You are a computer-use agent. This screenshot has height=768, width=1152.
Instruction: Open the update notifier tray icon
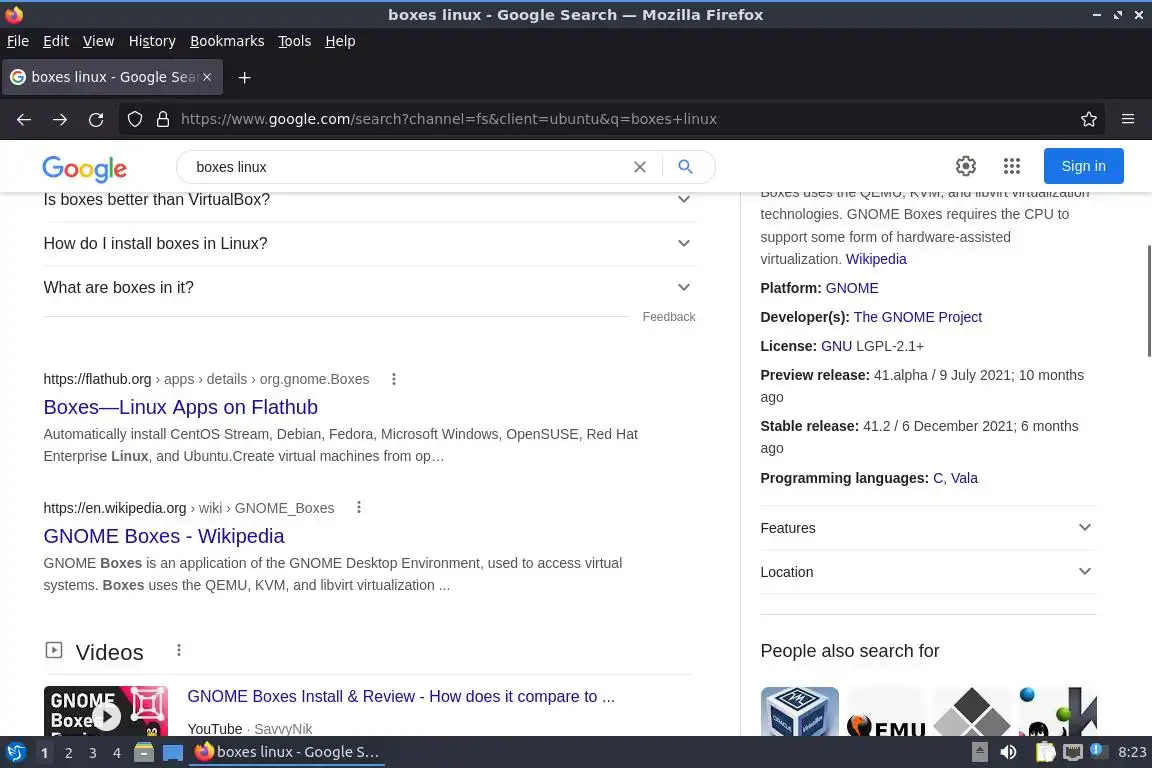click(x=1096, y=750)
